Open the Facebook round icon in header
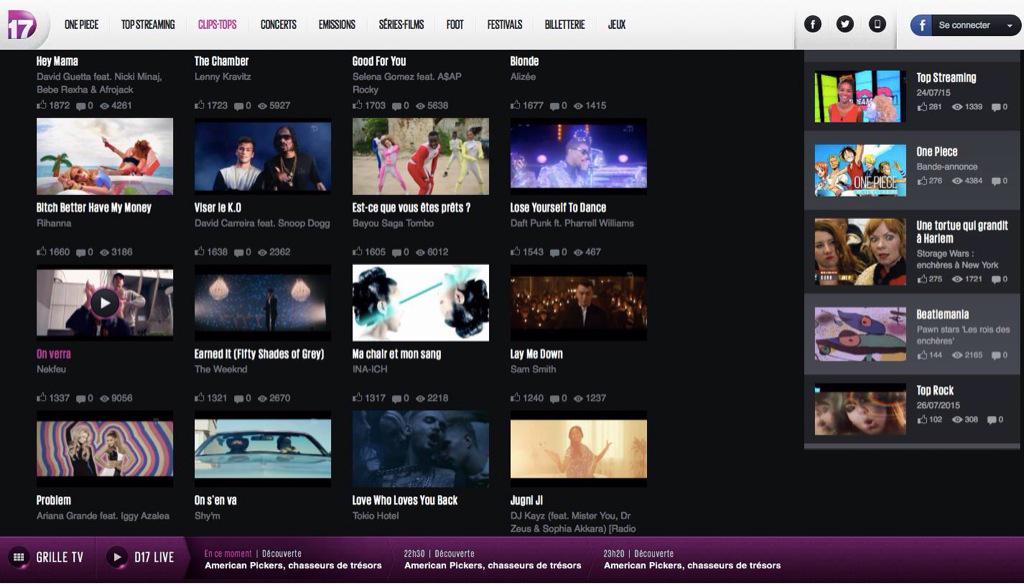This screenshot has height=584, width=1024. [x=812, y=25]
